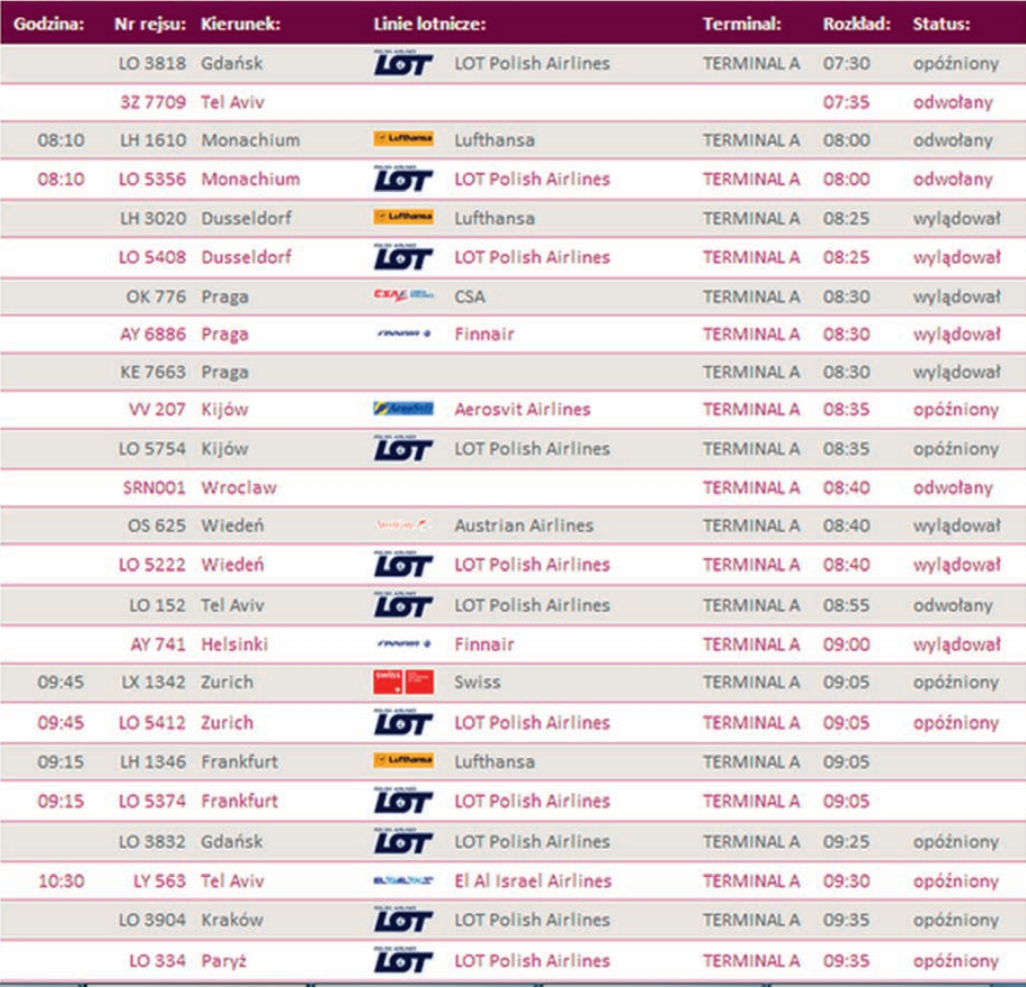Click the Lufthansa logo for flight LH 1610
Screen dimensions: 1026x988
[403, 140]
